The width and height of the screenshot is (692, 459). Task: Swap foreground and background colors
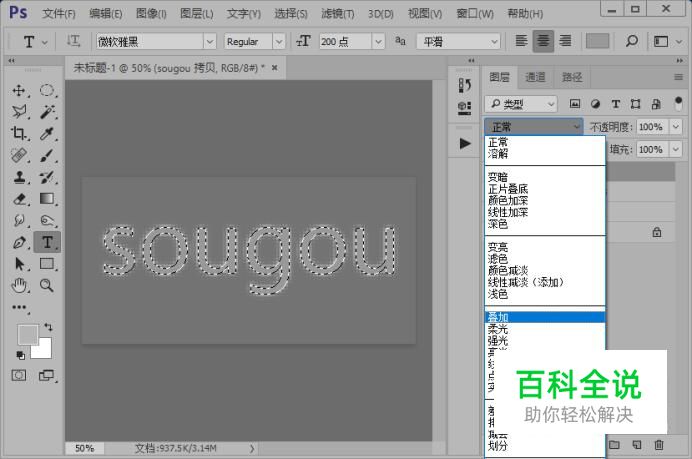click(x=48, y=327)
